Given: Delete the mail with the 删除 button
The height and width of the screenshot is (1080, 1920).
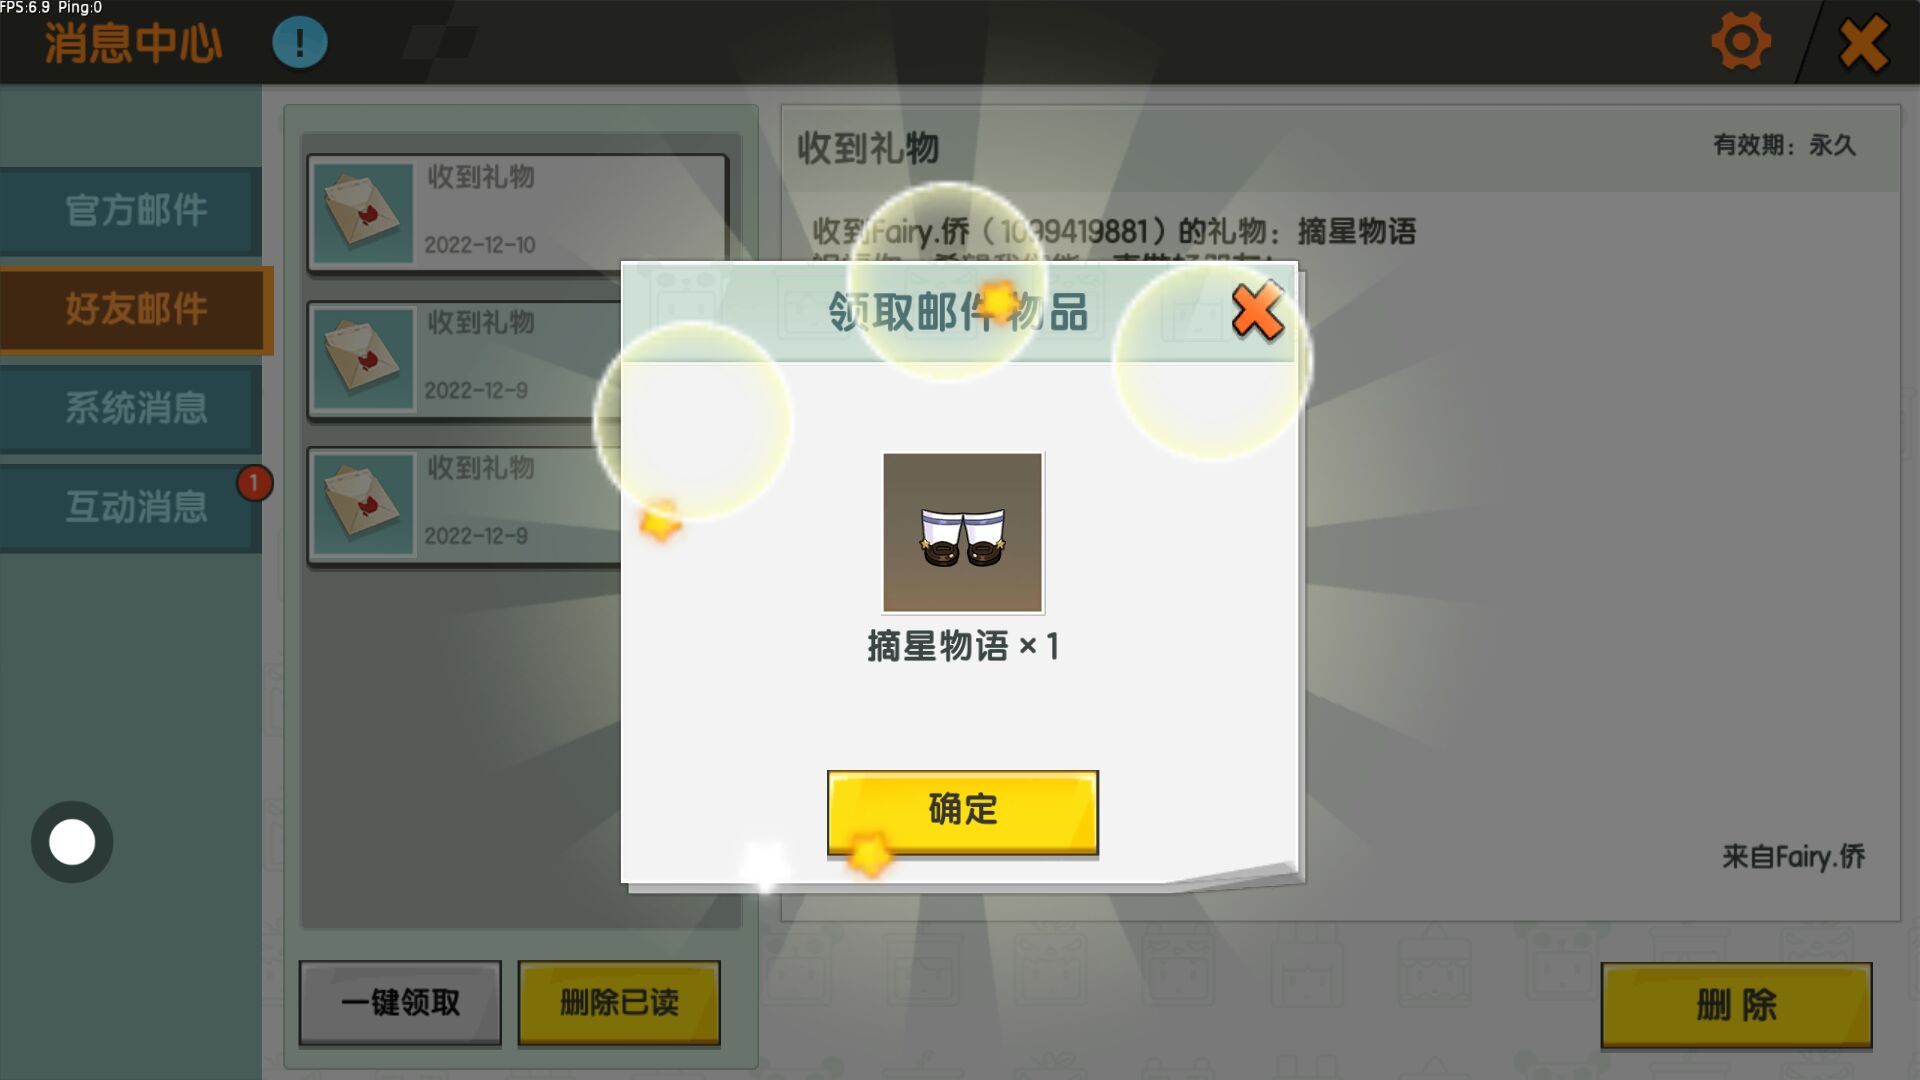Looking at the screenshot, I should coord(1736,1005).
